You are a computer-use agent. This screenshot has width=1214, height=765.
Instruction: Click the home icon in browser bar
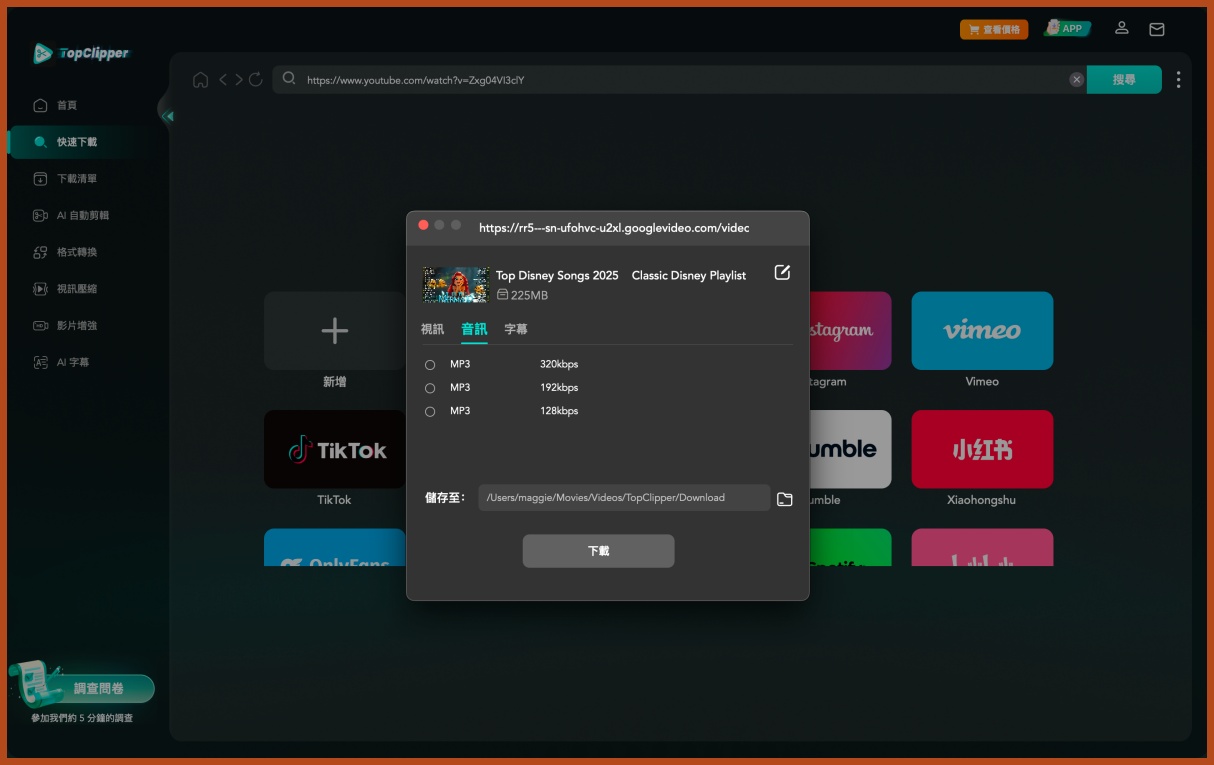200,80
